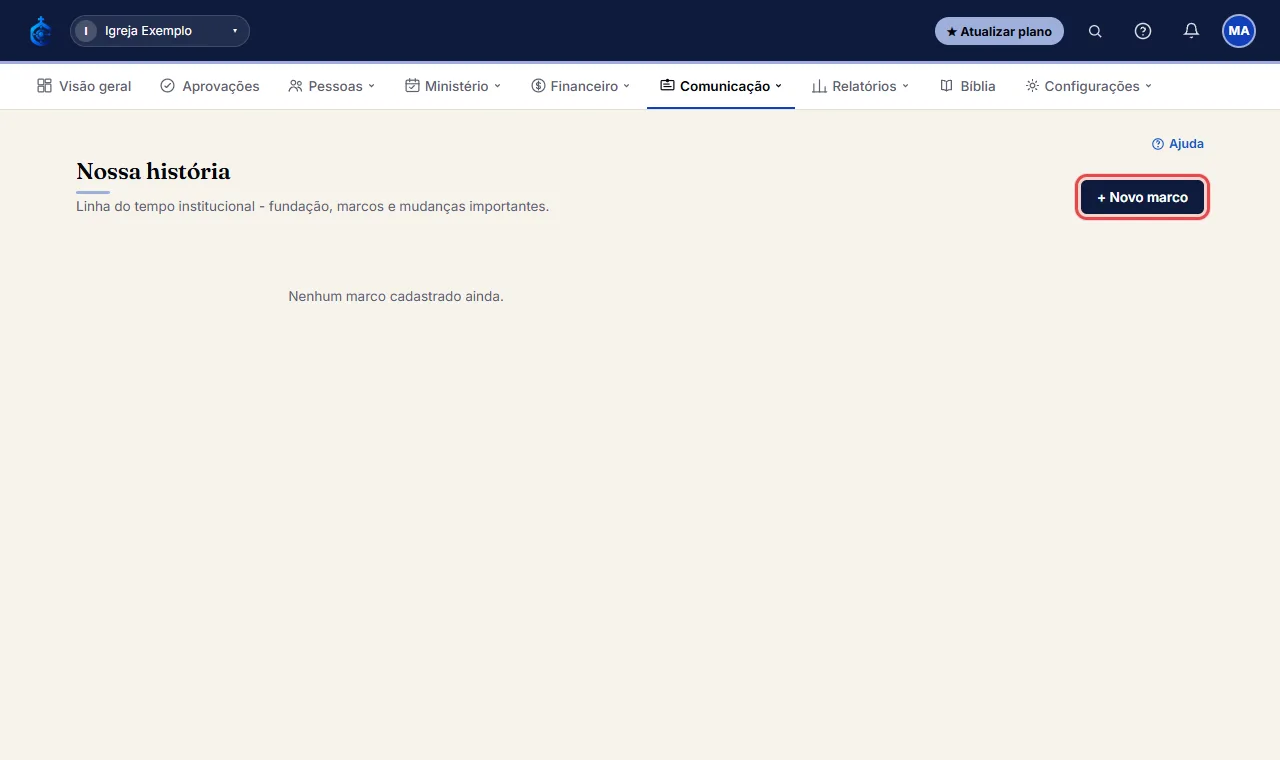Expand the Pessoas menu
The width and height of the screenshot is (1280, 760).
point(331,86)
